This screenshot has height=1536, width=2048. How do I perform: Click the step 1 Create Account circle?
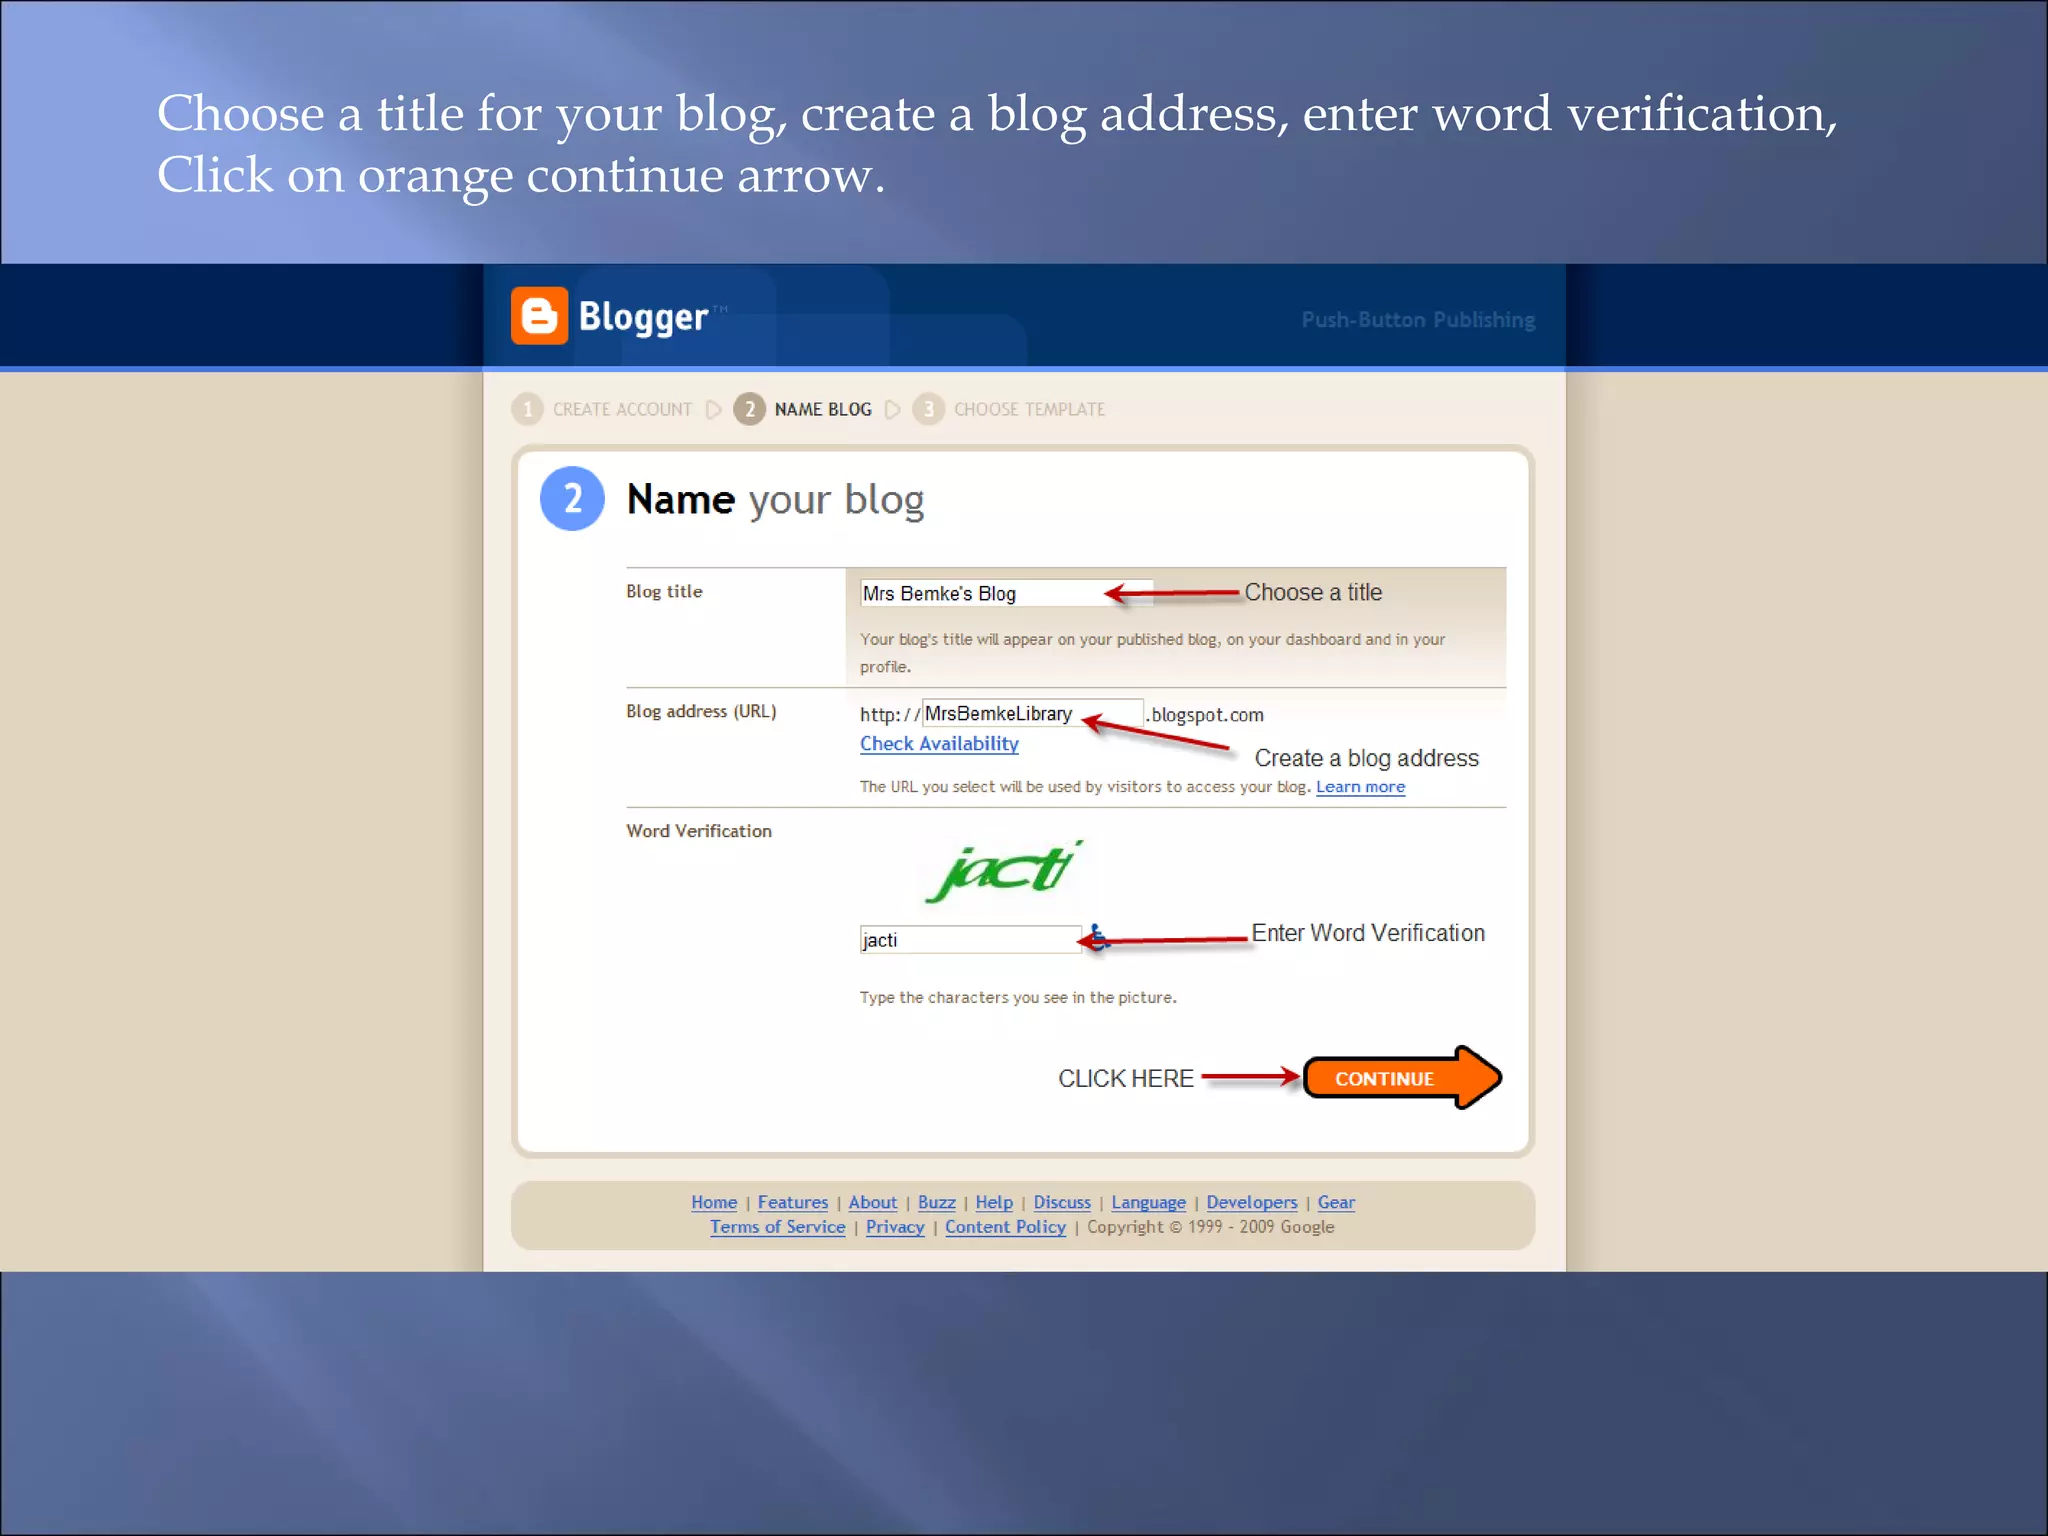point(527,409)
